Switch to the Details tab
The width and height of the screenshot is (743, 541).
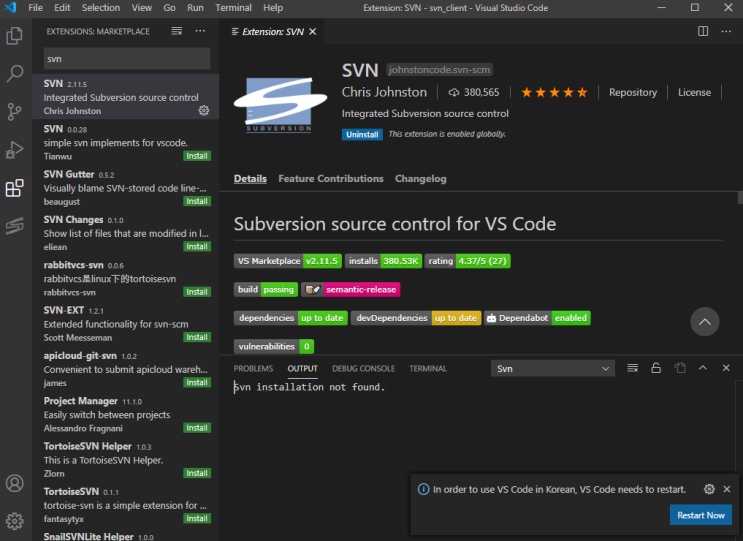pos(250,179)
